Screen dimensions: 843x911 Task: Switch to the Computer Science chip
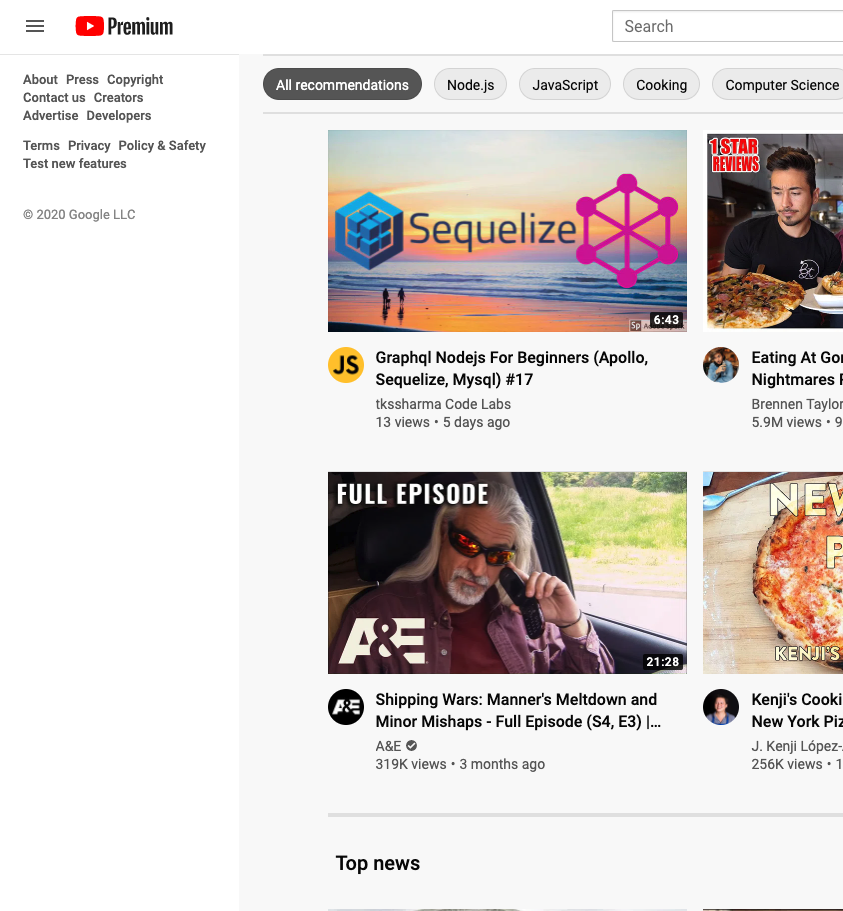[780, 85]
